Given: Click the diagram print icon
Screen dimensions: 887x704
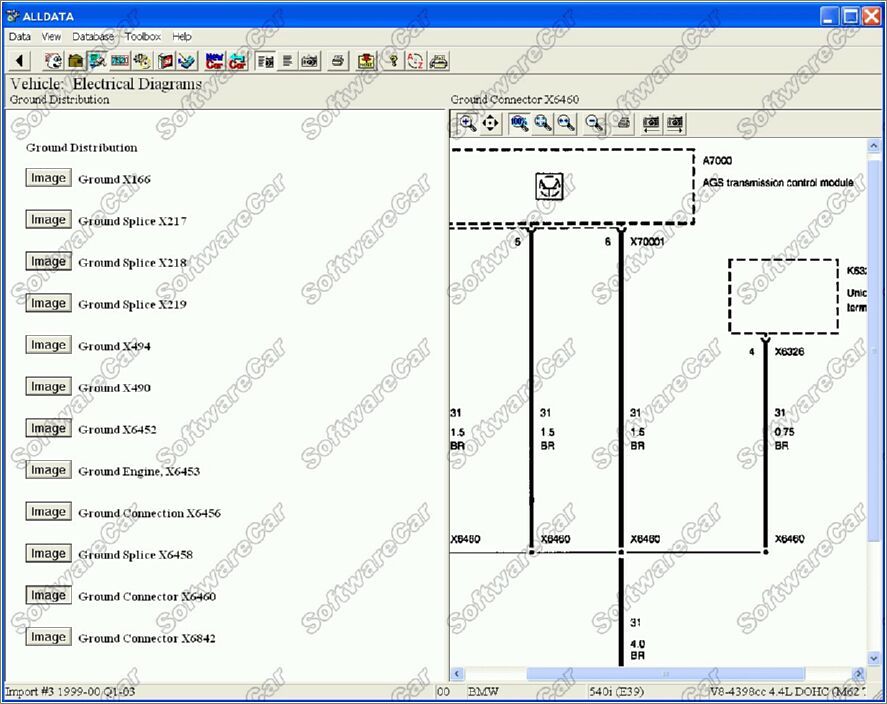Looking at the screenshot, I should pyautogui.click(x=622, y=123).
